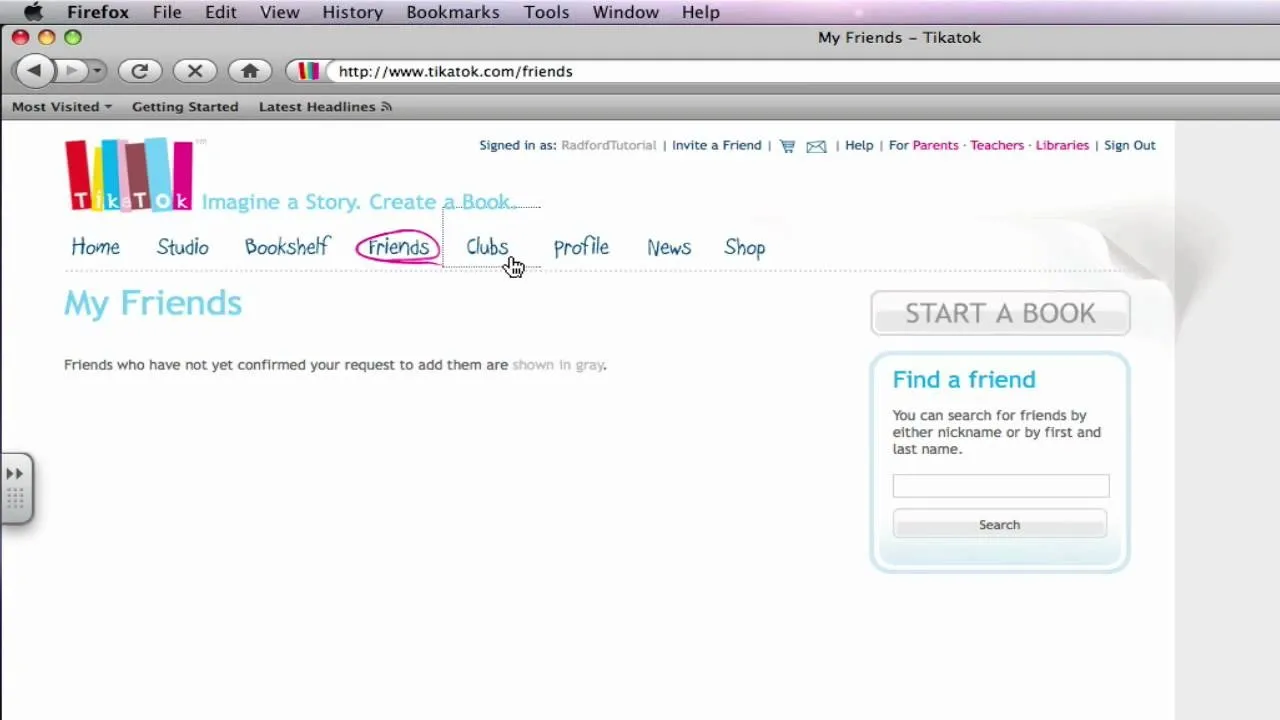The height and width of the screenshot is (720, 1280).
Task: Click the browser Back arrow button
Action: click(x=34, y=70)
